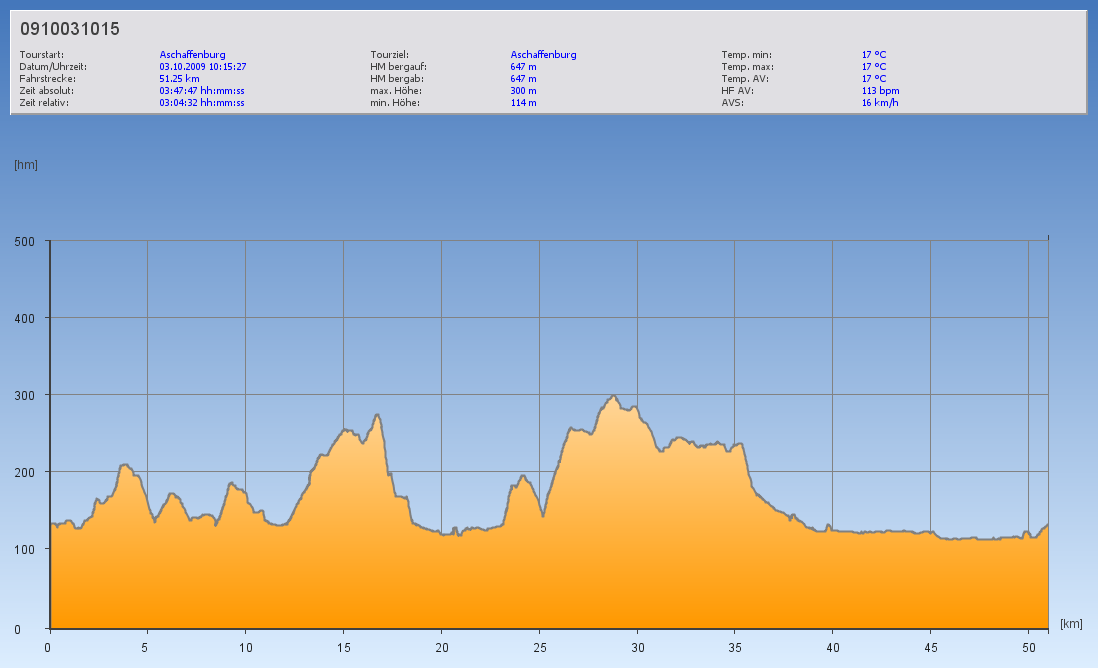The width and height of the screenshot is (1098, 668).
Task: Click the Fahrstrecke value 51.25 km
Action: coord(180,78)
